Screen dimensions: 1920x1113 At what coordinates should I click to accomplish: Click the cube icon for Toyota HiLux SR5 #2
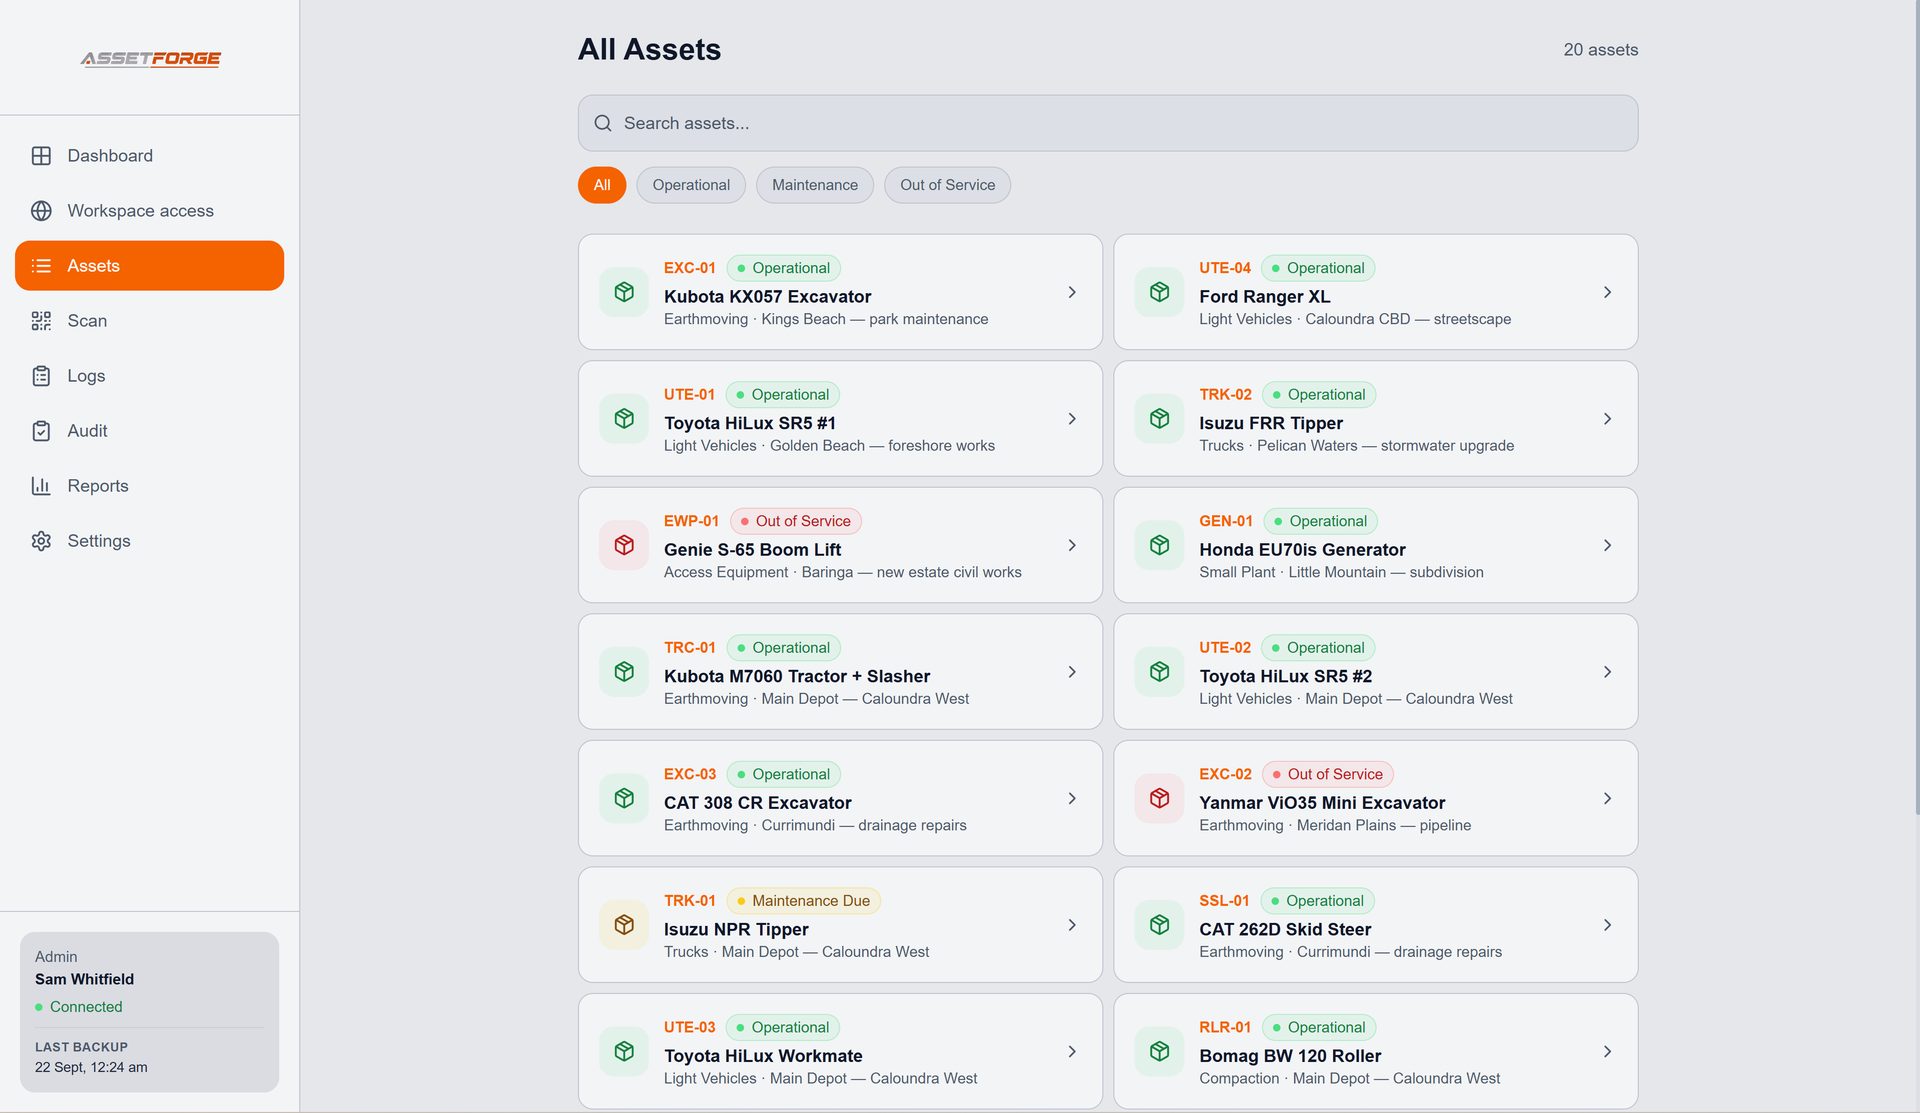point(1160,672)
